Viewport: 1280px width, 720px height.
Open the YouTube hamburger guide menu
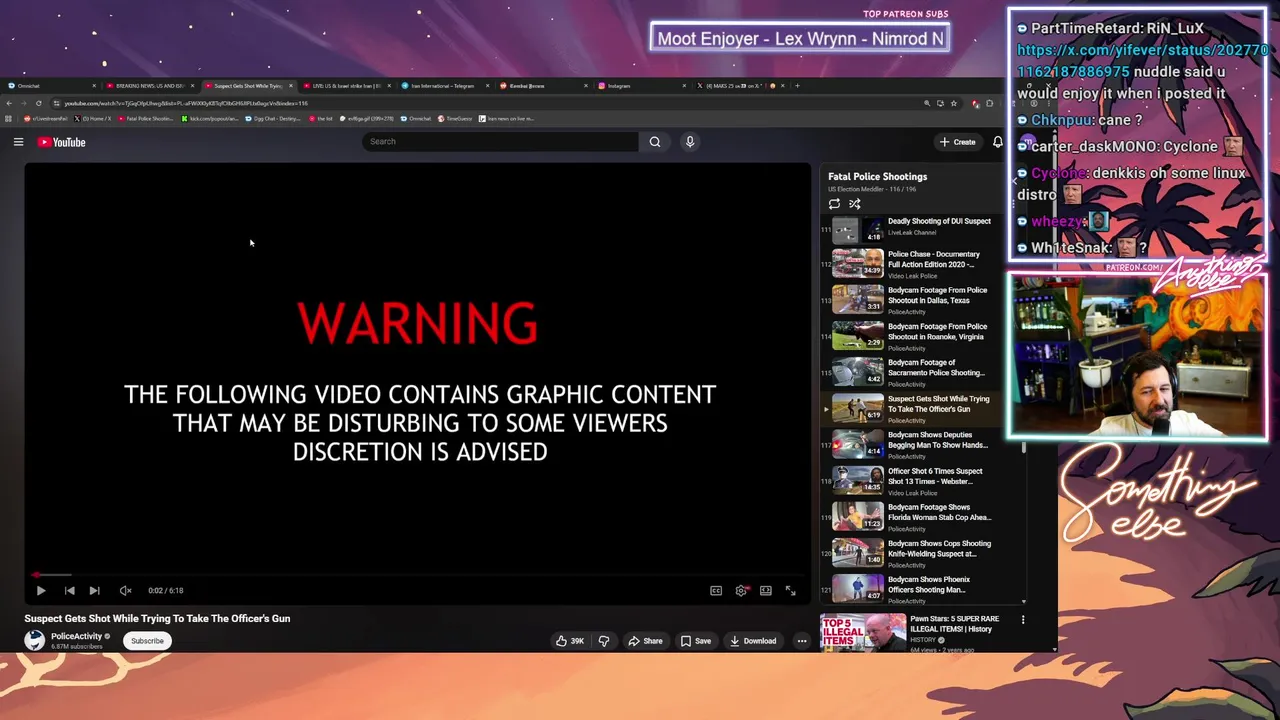click(18, 142)
